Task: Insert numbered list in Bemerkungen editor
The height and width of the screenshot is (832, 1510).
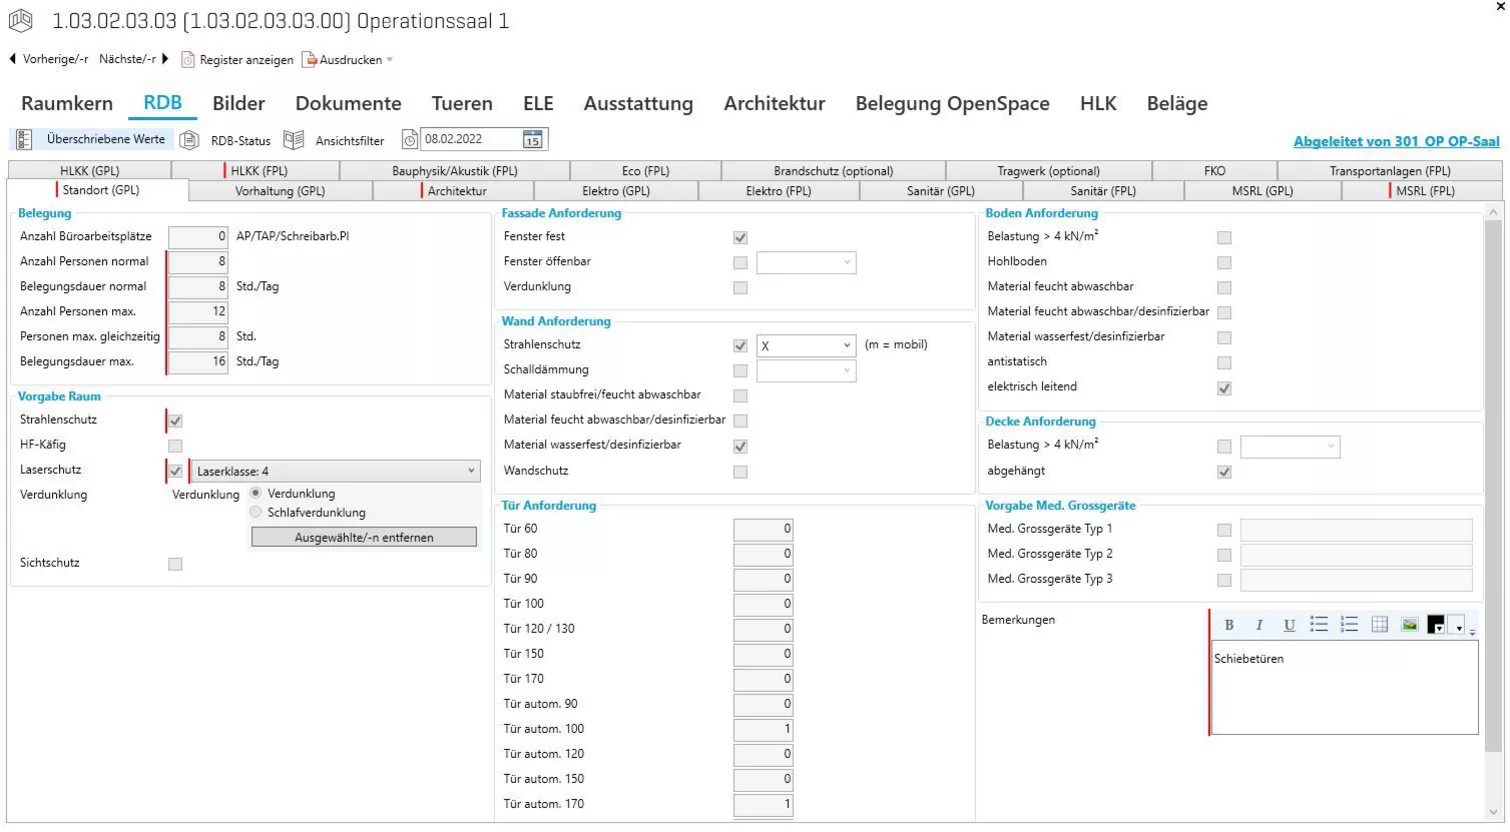Action: click(1349, 625)
